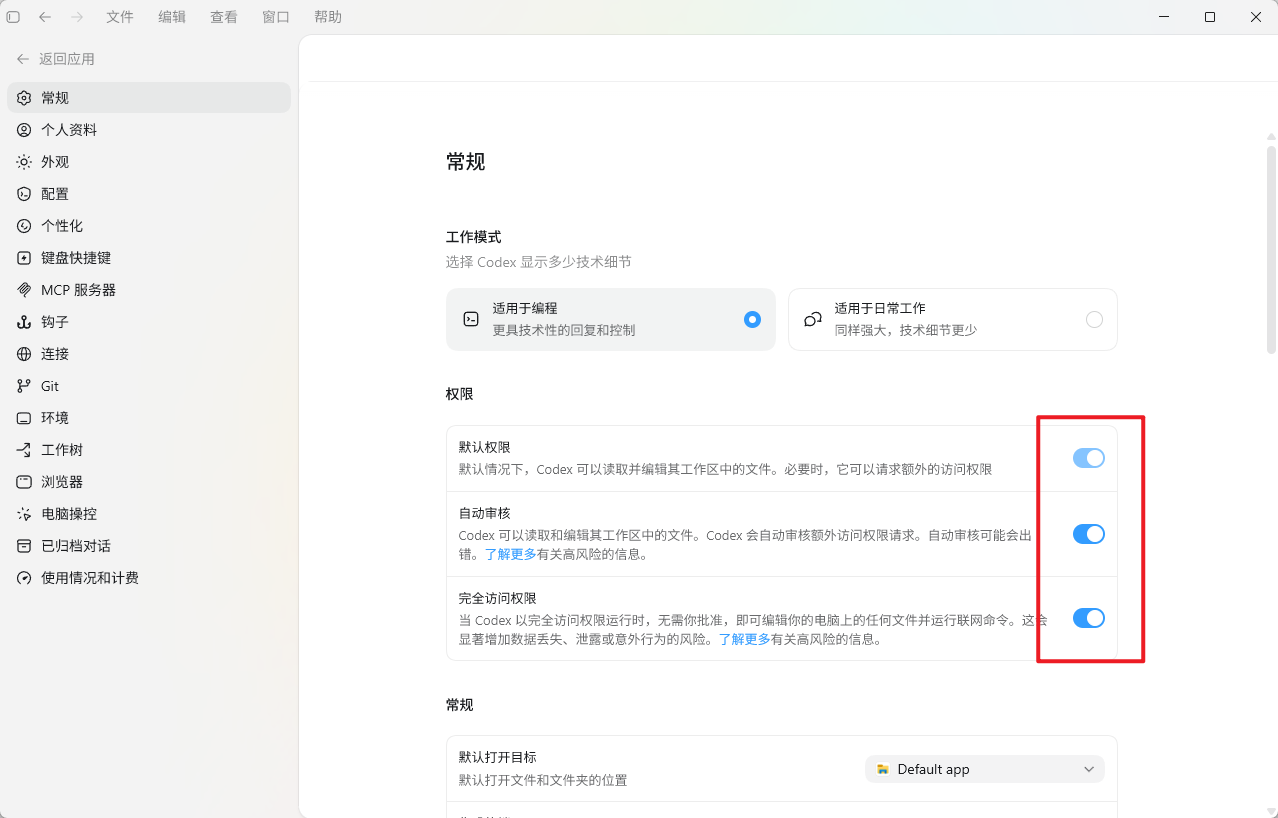
Task: Click the 使用情况和计费 gauge icon
Action: [24, 578]
